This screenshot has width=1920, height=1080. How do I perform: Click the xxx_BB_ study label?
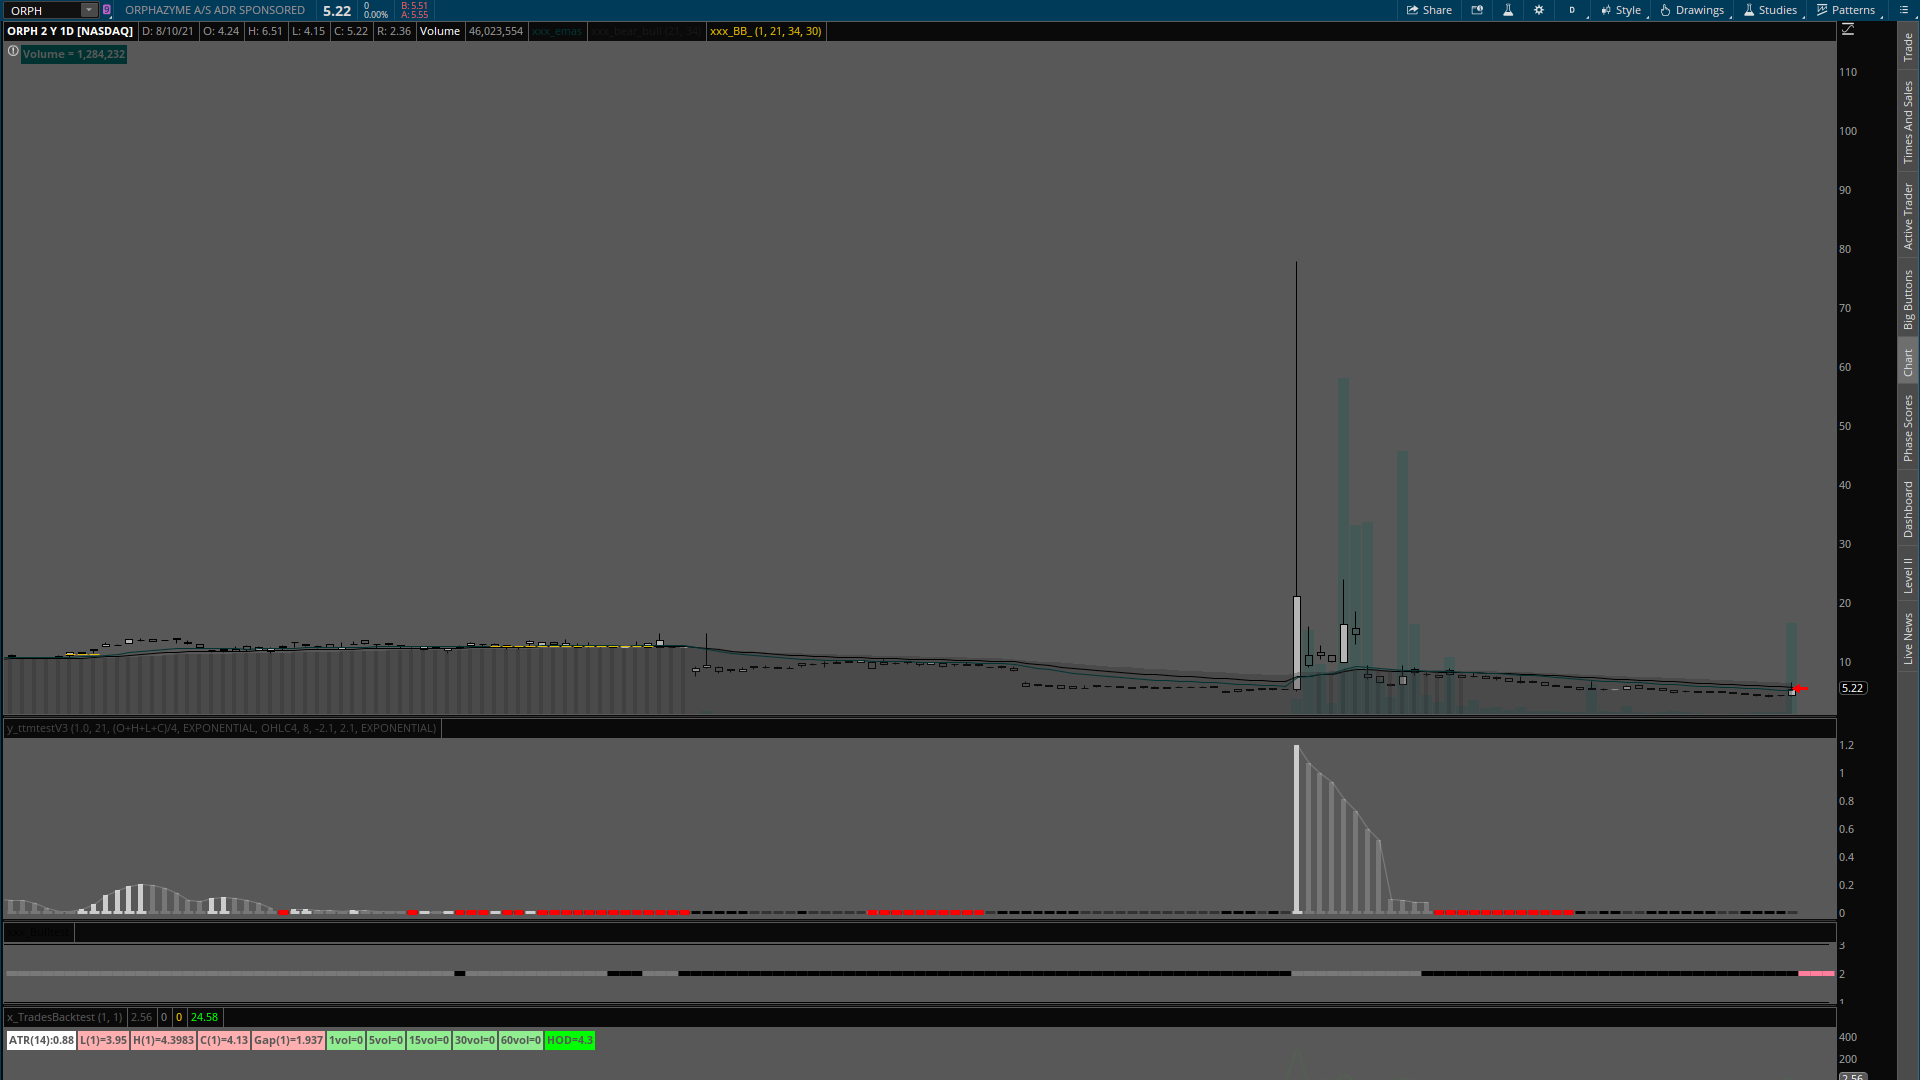tap(765, 31)
